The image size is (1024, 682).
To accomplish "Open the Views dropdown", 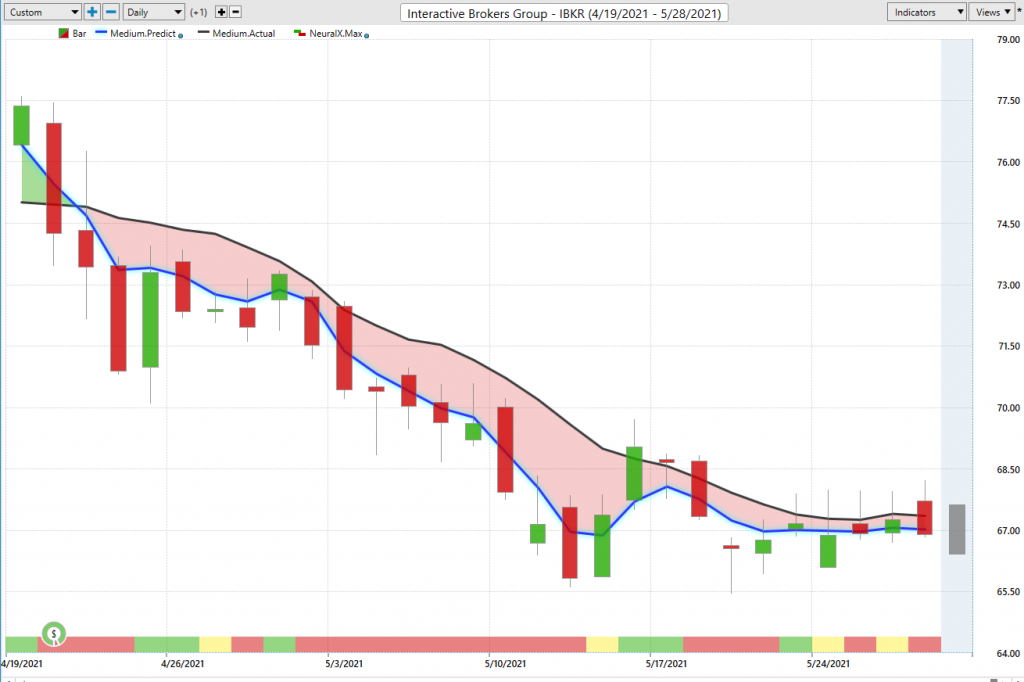I will [992, 12].
